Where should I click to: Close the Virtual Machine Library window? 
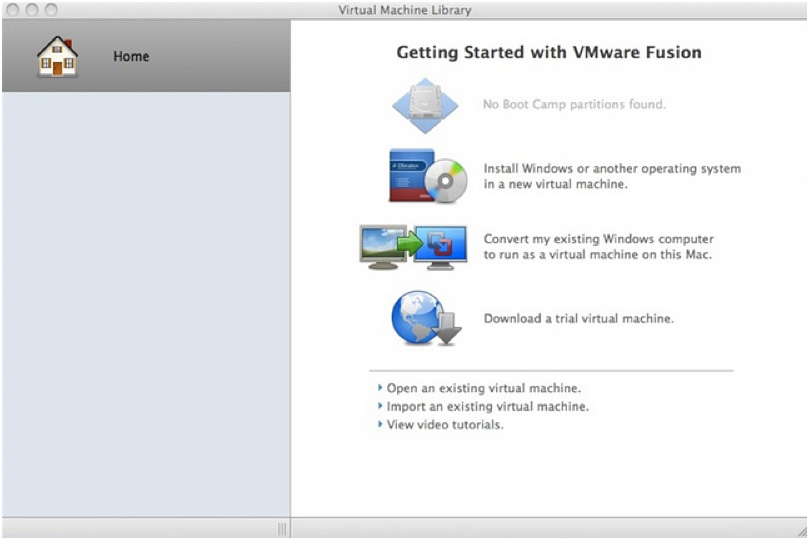coord(13,10)
